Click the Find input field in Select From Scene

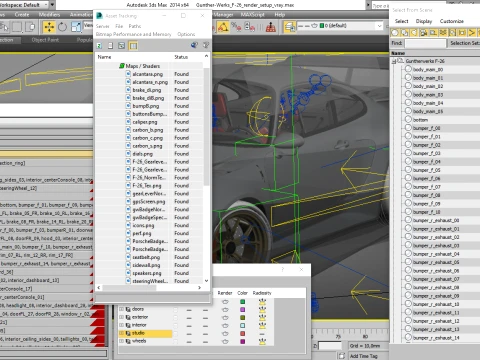425,43
